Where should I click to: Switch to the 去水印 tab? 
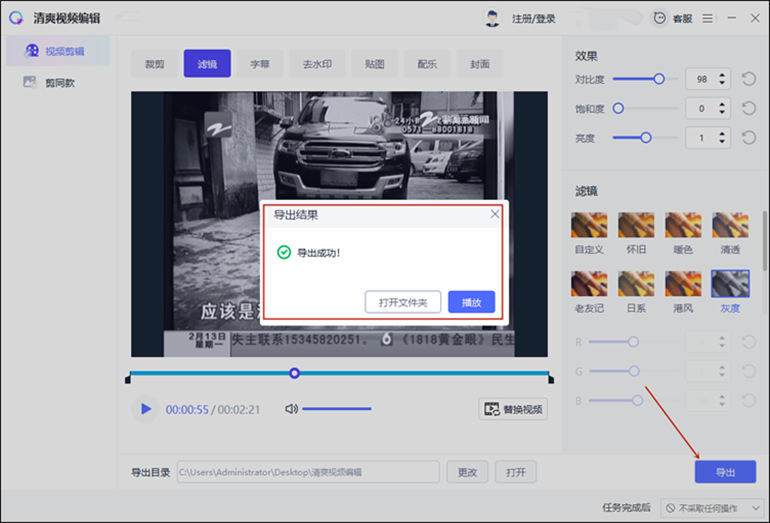[317, 64]
